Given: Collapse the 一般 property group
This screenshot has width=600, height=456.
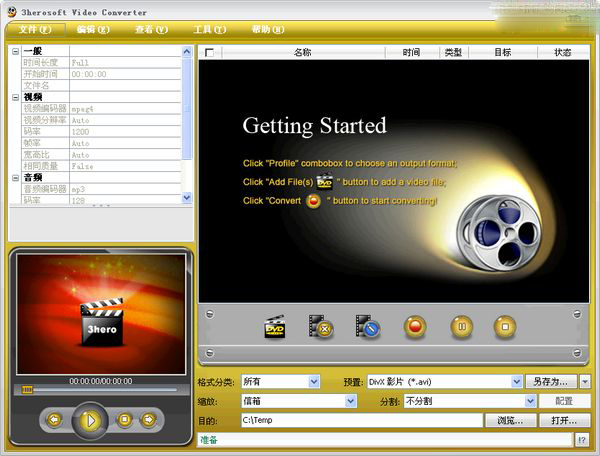Looking at the screenshot, I should tap(15, 51).
